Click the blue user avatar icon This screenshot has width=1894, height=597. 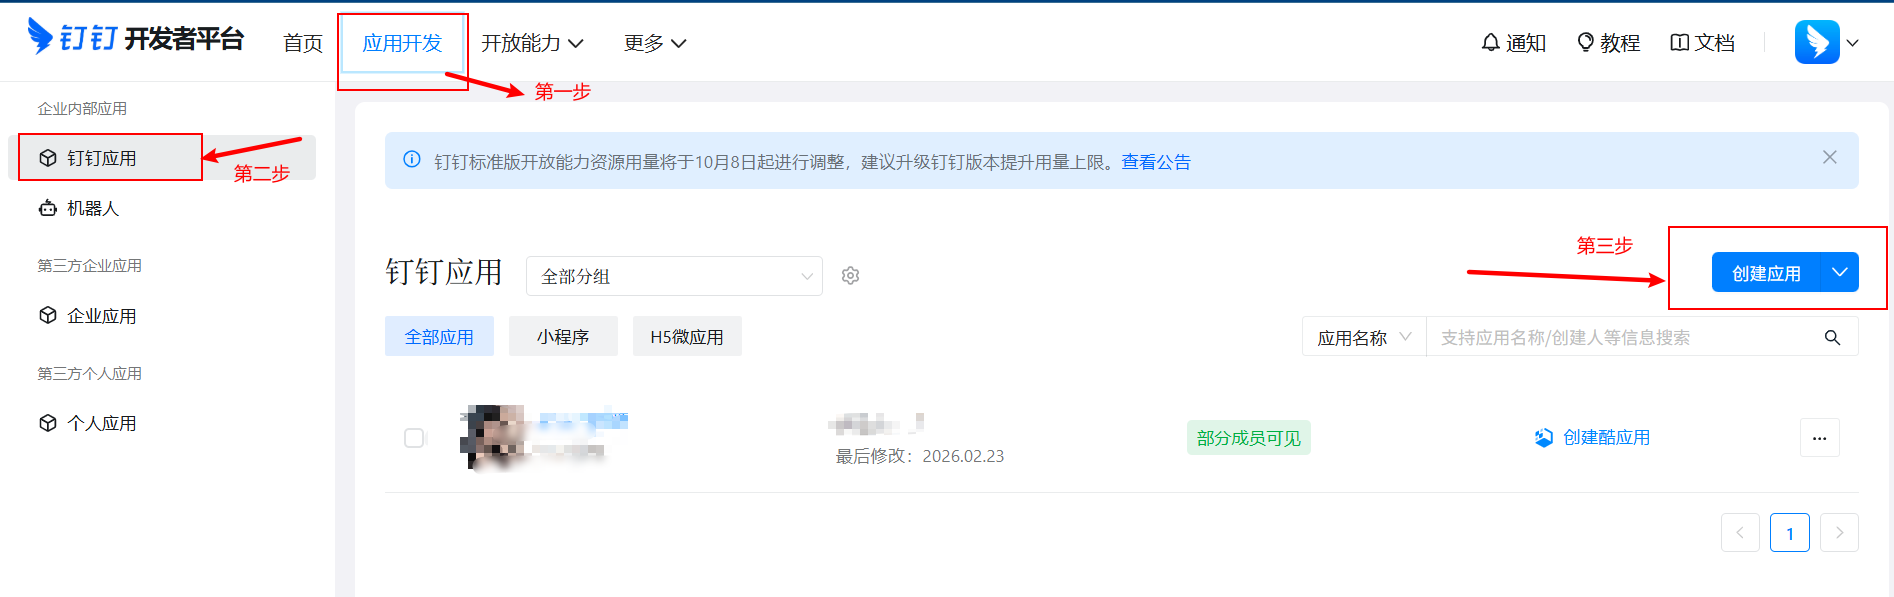click(x=1817, y=42)
